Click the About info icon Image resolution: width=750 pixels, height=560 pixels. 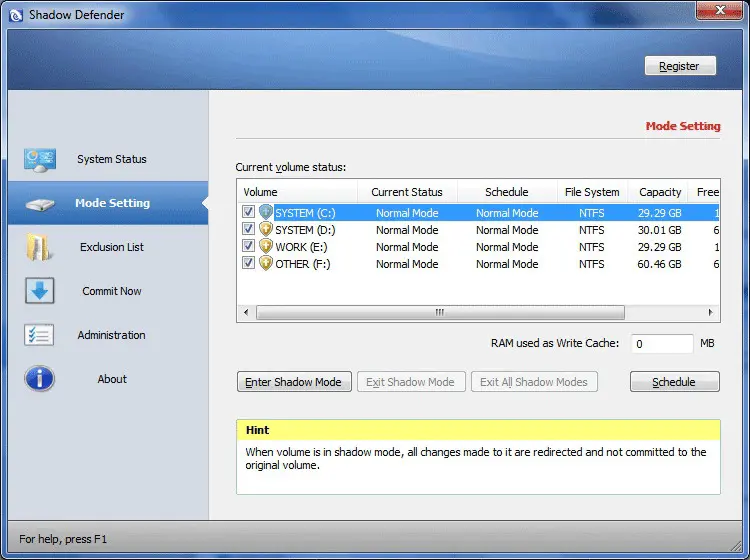pos(39,379)
